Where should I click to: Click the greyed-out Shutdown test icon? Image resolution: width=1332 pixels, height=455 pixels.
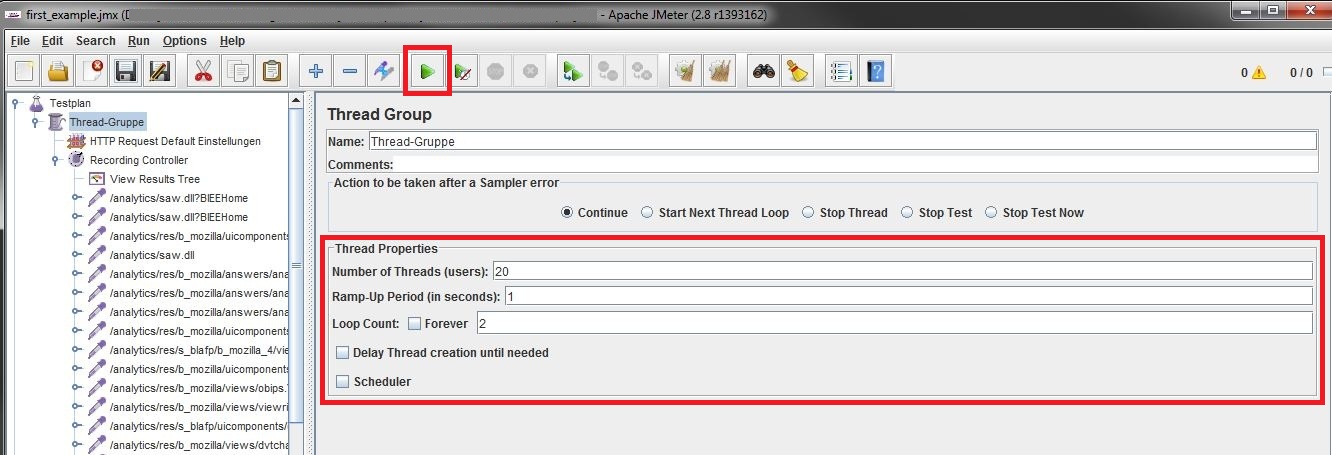530,71
